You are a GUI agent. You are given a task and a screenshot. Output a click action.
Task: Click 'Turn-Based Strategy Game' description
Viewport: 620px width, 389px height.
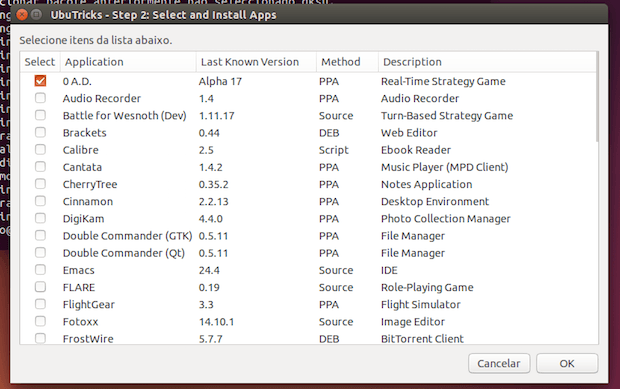pos(447,116)
